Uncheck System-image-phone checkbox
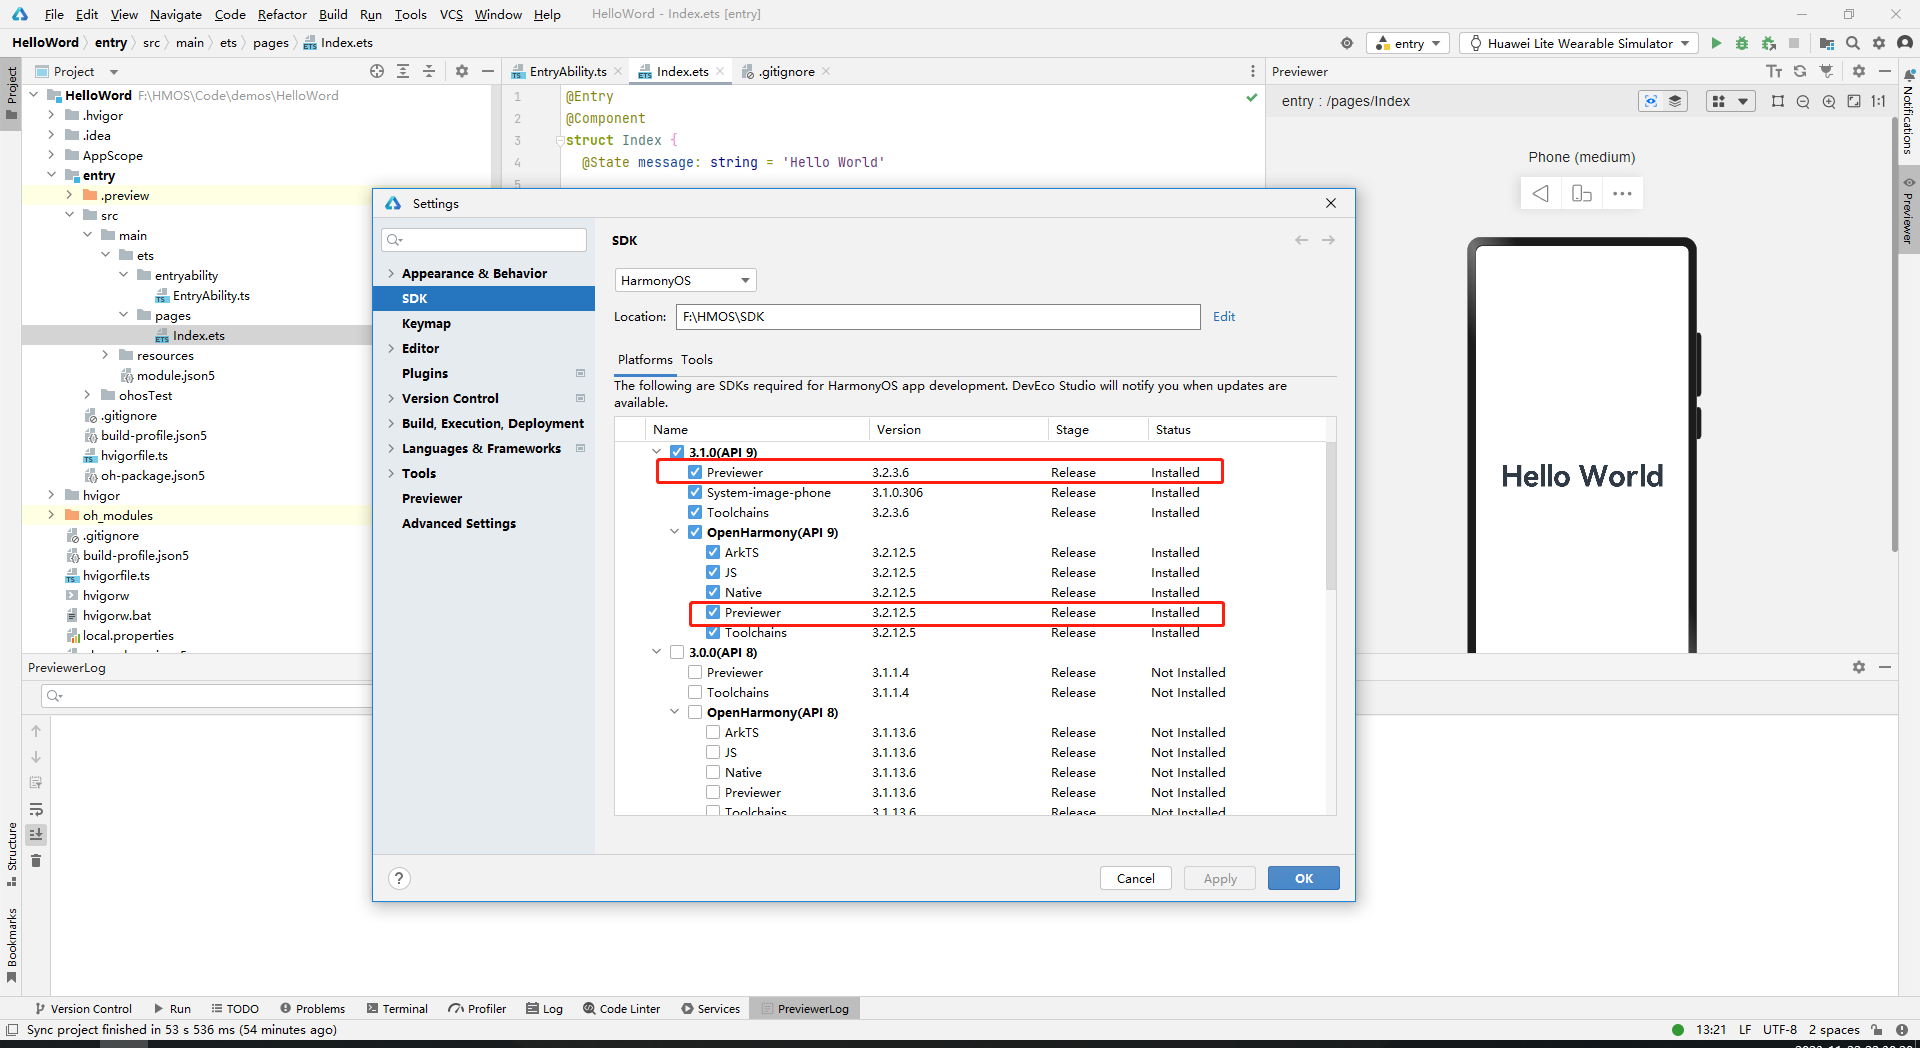 click(x=695, y=492)
